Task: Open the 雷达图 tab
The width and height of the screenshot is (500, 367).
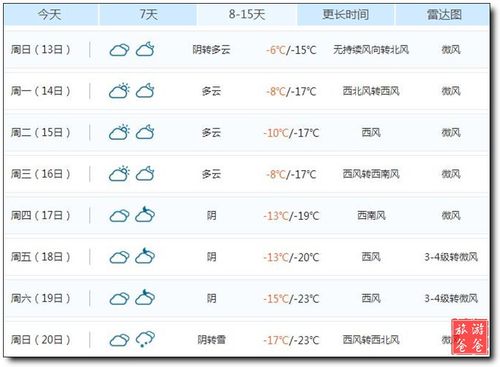Action: 443,15
